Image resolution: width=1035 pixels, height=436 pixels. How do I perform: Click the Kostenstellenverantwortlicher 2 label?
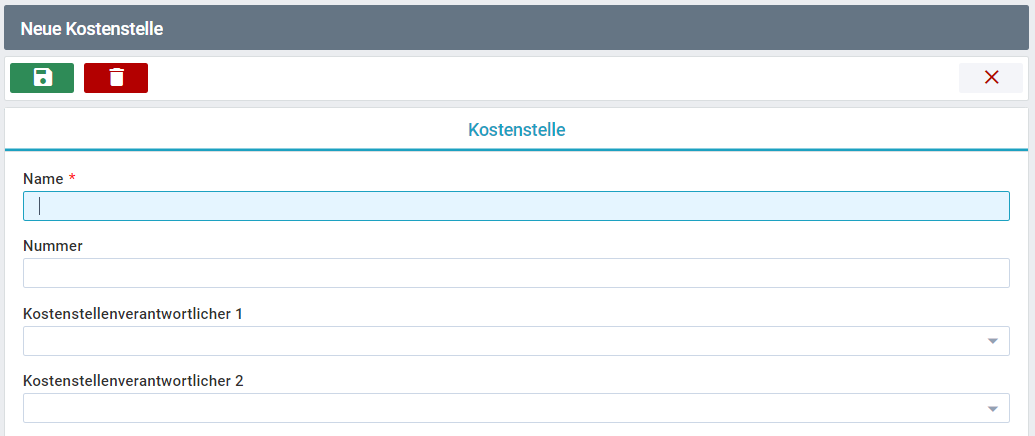click(x=133, y=381)
